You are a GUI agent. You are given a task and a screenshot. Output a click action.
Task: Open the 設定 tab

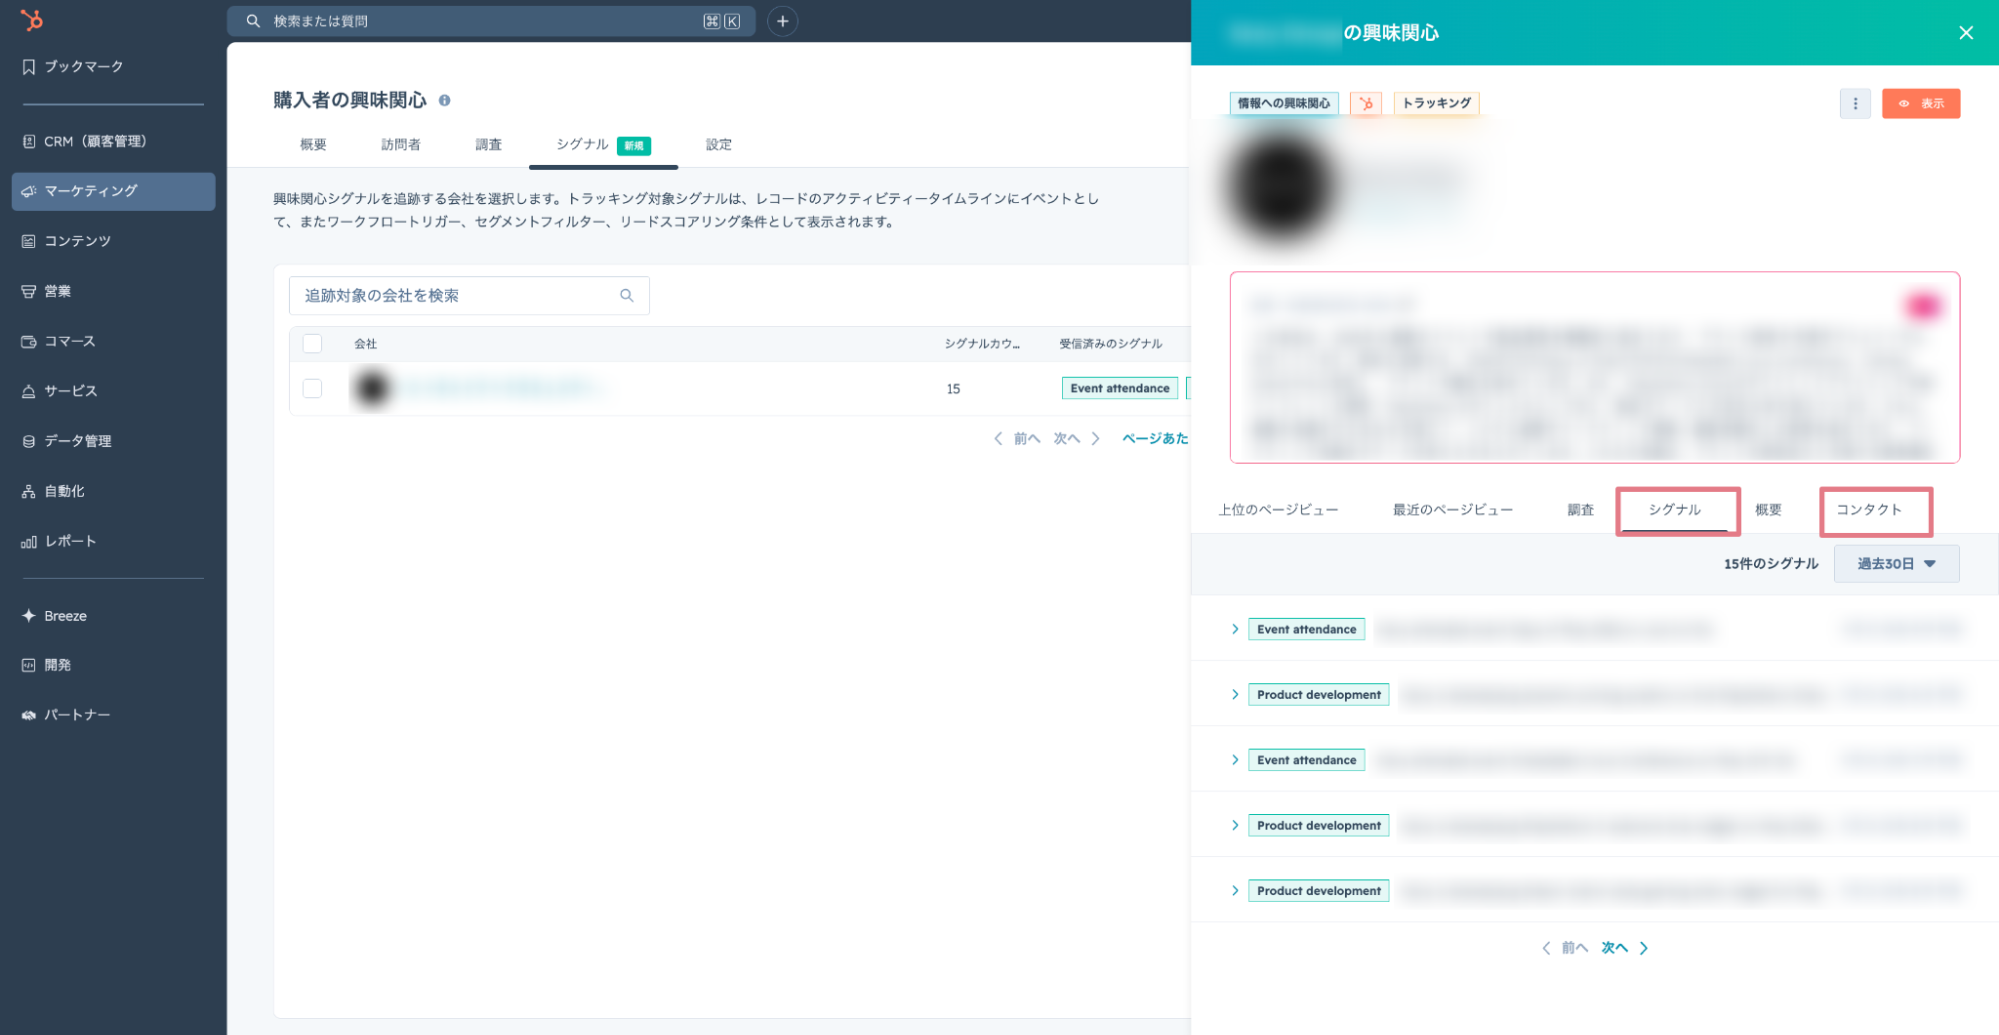[719, 145]
